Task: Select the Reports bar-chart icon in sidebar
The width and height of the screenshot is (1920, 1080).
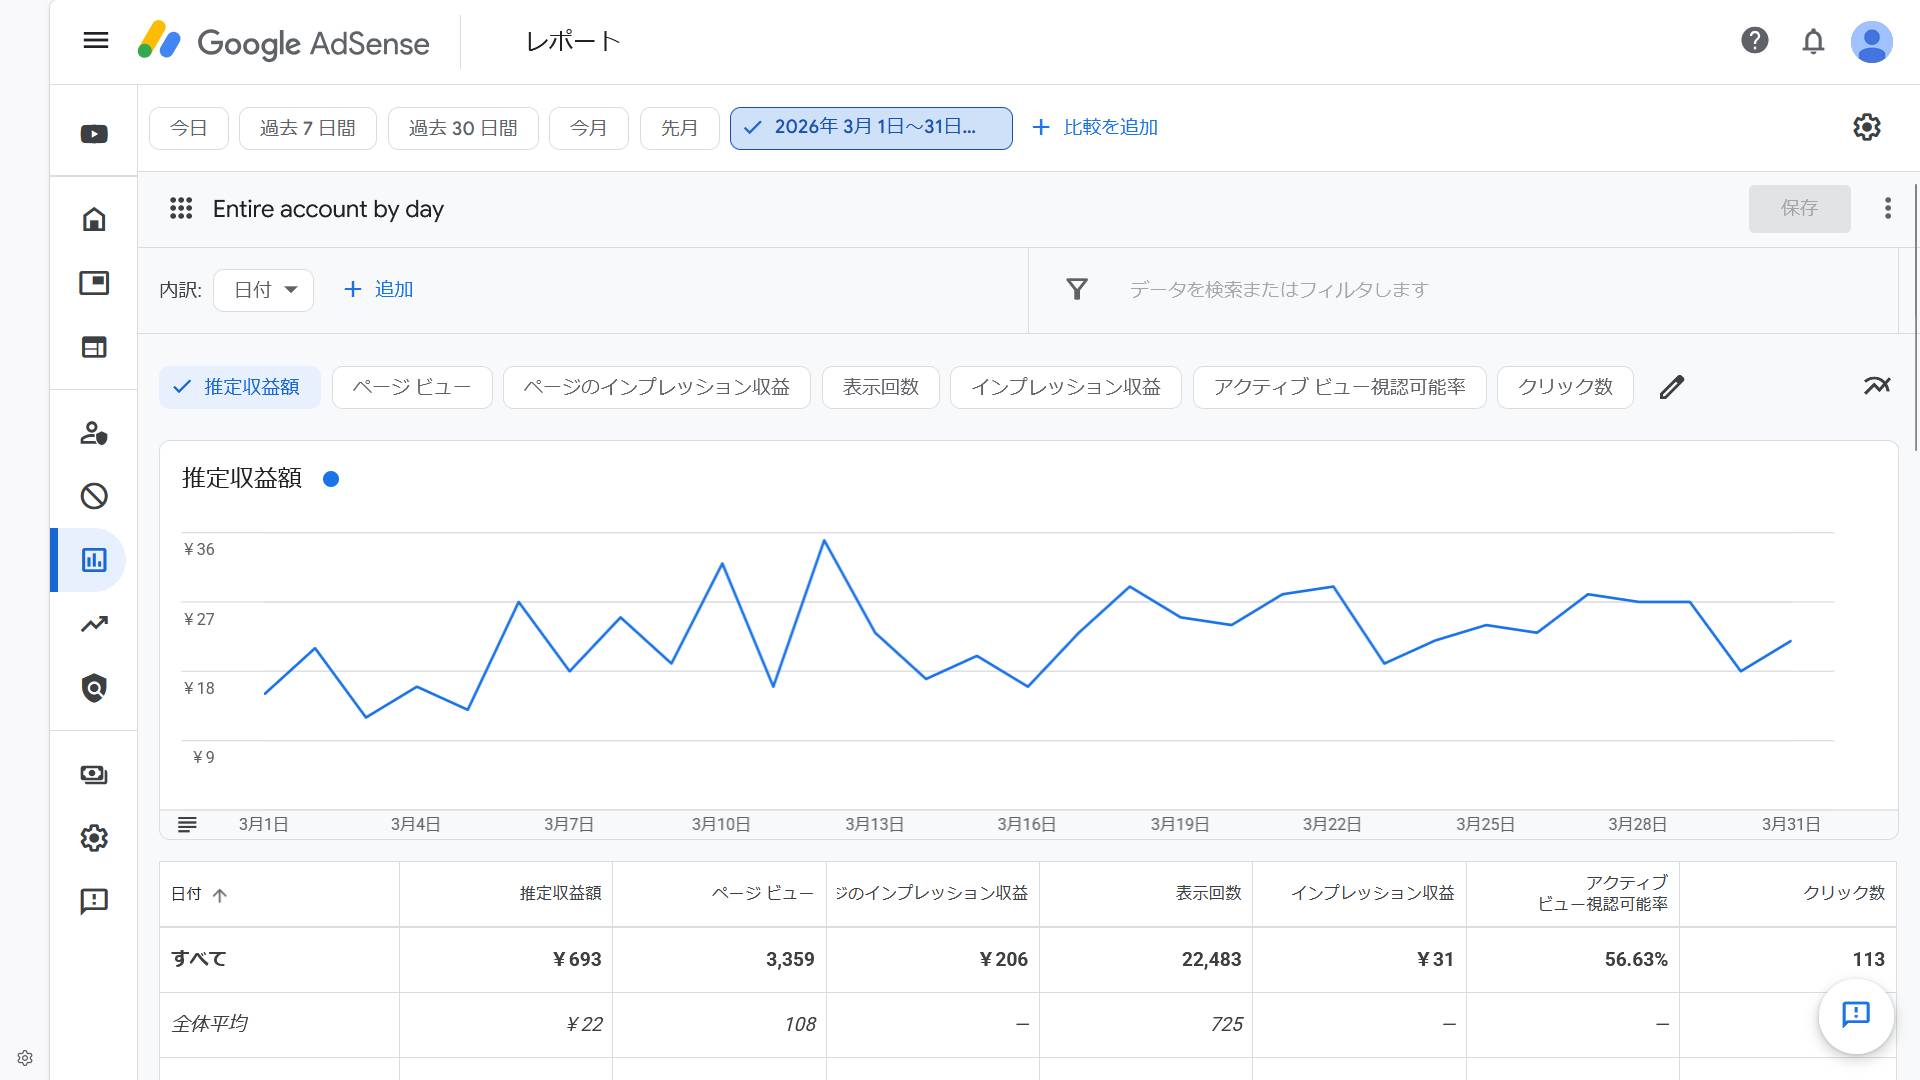Action: tap(93, 560)
